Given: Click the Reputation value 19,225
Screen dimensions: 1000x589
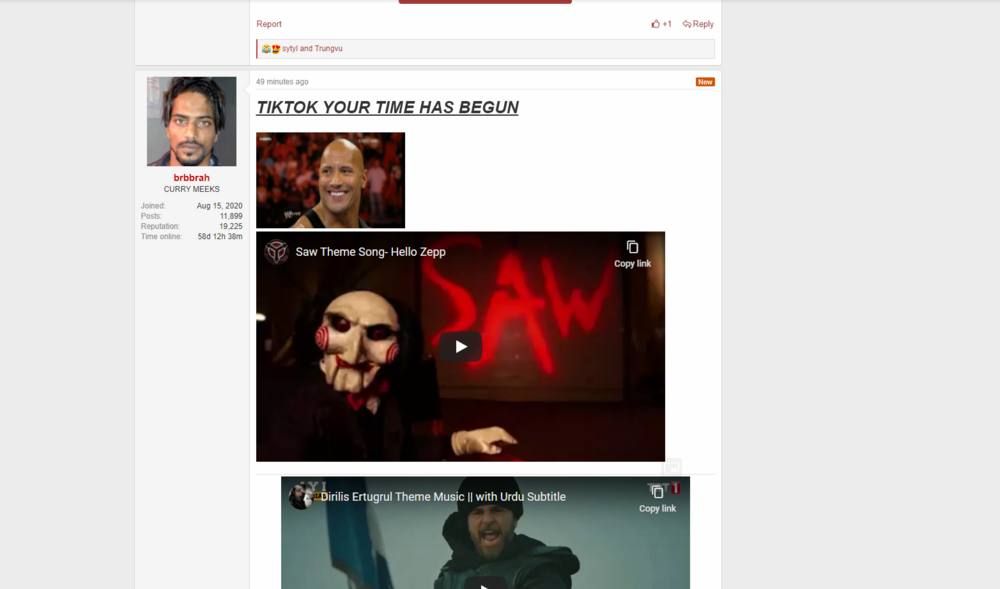Looking at the screenshot, I should [231, 226].
